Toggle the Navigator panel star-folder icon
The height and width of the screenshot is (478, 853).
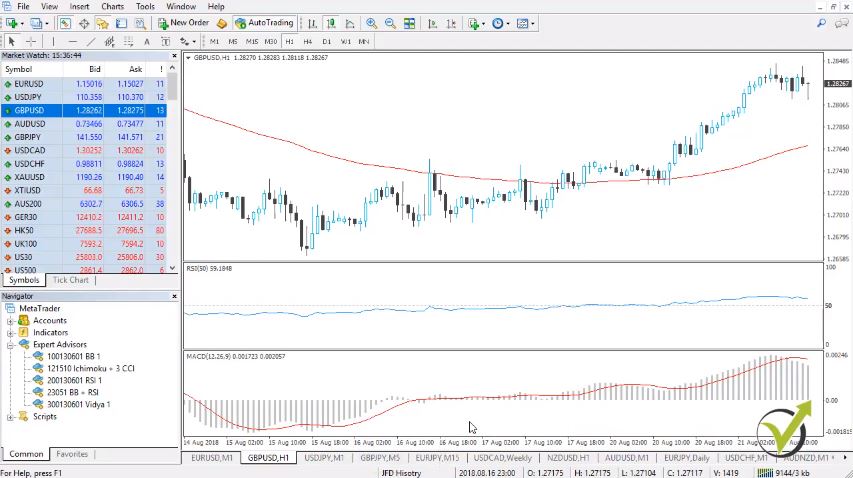click(x=102, y=23)
